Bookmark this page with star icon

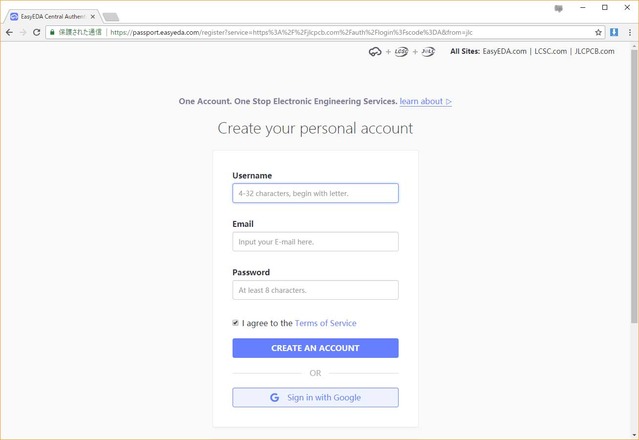pyautogui.click(x=598, y=33)
